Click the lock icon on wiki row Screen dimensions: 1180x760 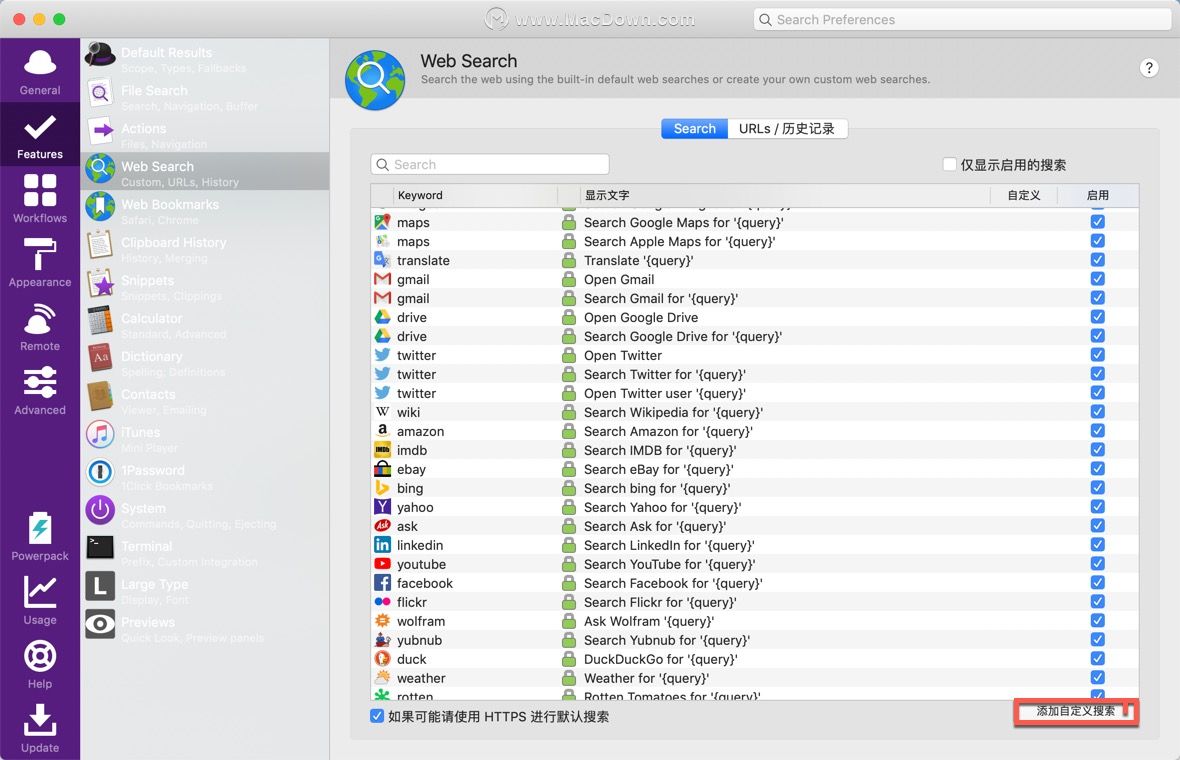(569, 412)
